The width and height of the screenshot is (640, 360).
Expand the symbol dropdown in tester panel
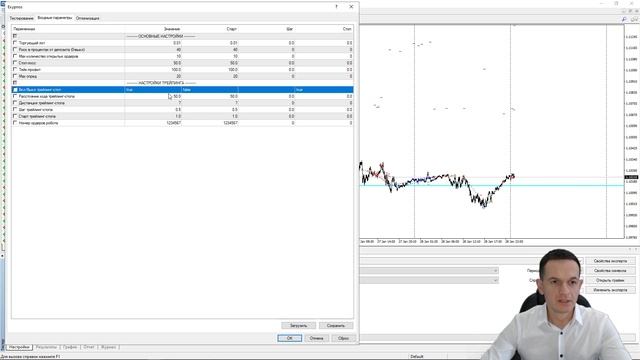pyautogui.click(x=495, y=271)
